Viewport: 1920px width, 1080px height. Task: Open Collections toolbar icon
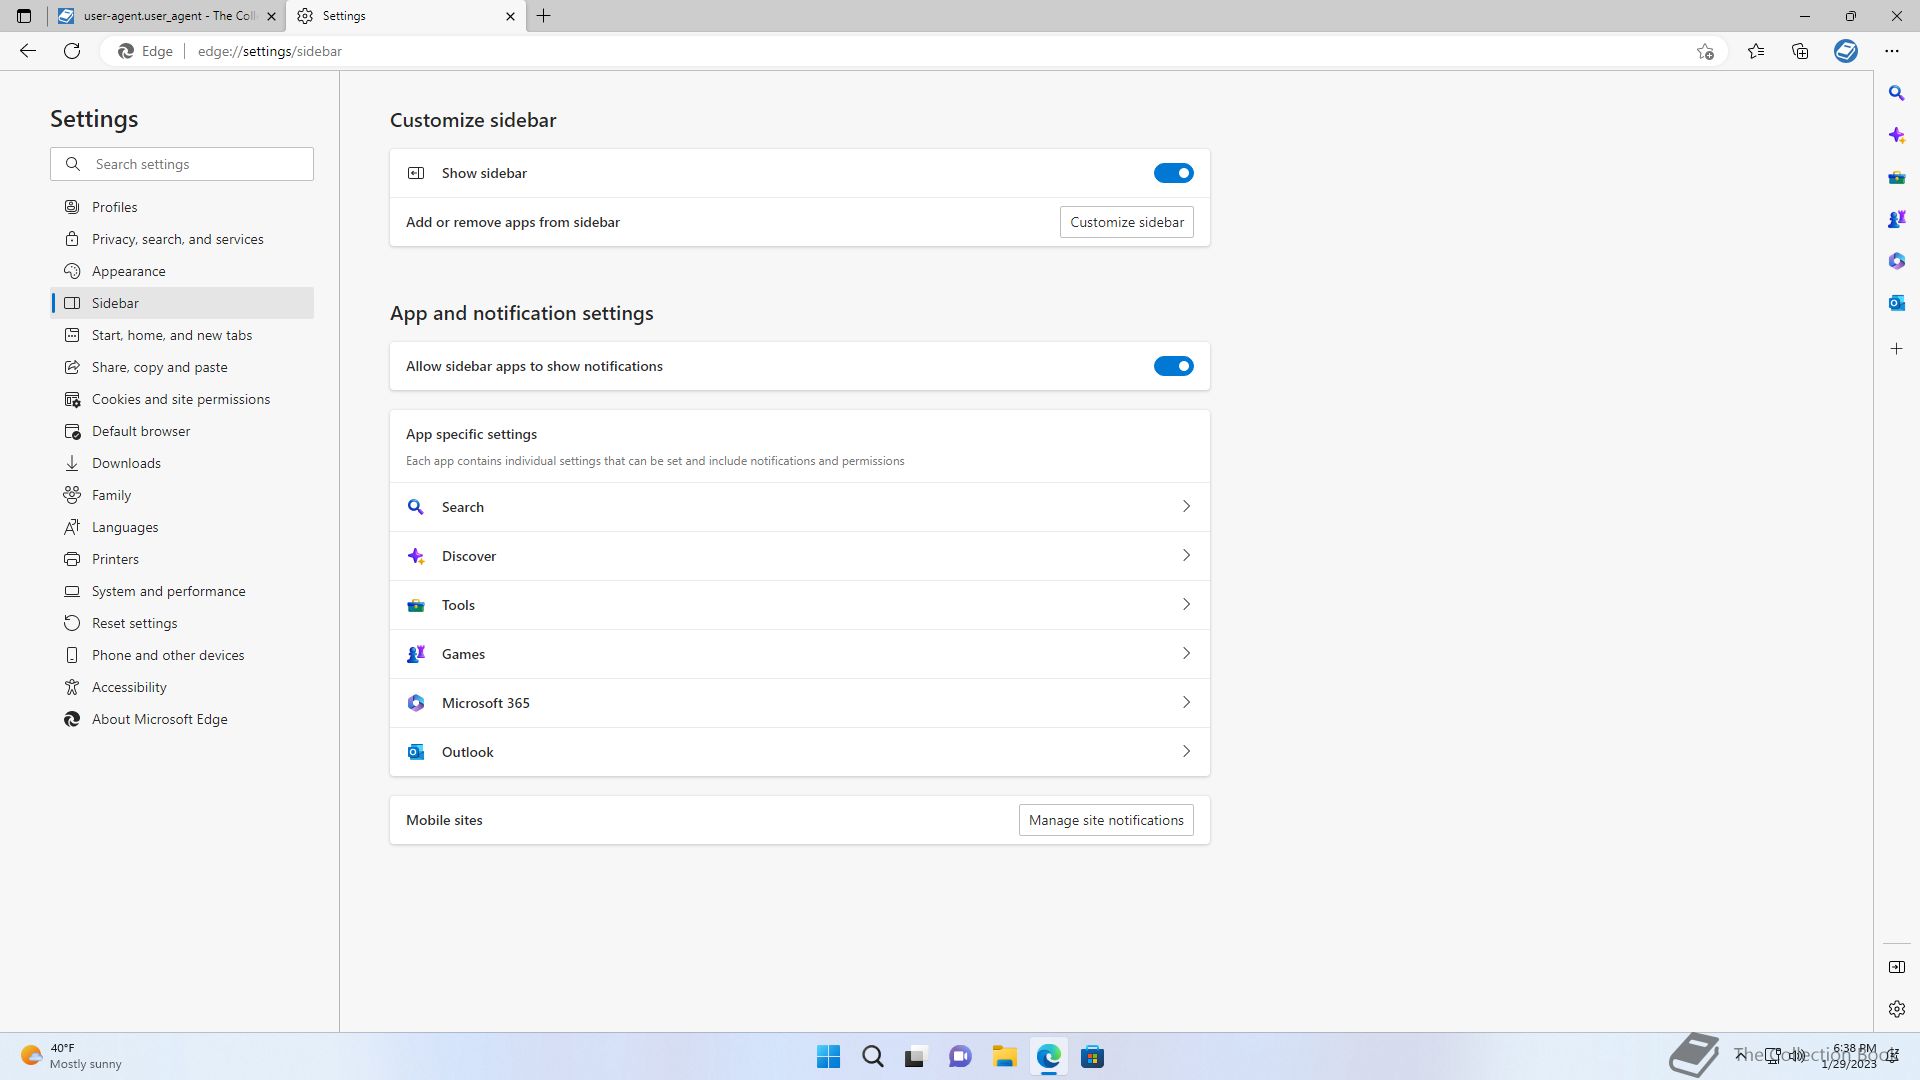(x=1800, y=51)
